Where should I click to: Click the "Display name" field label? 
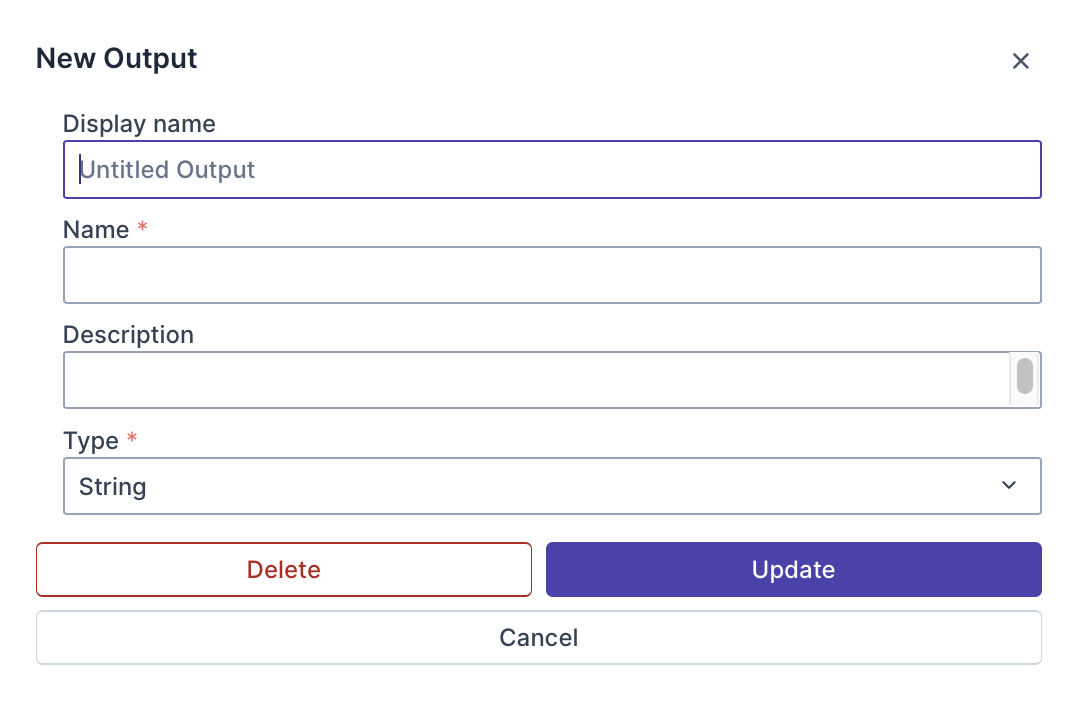[x=139, y=124]
